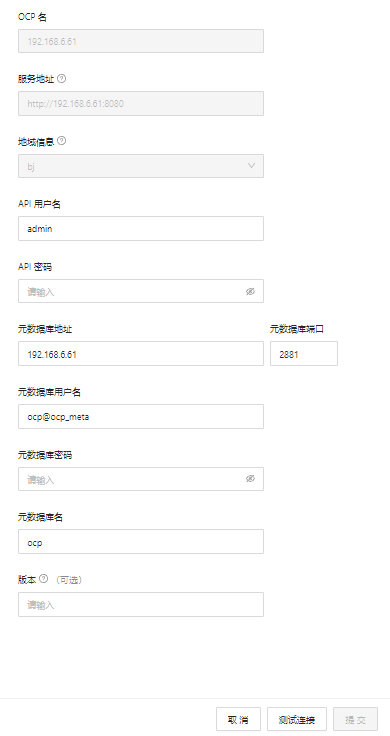390x736 pixels.
Task: Click the 测试连接 button
Action: (x=297, y=720)
